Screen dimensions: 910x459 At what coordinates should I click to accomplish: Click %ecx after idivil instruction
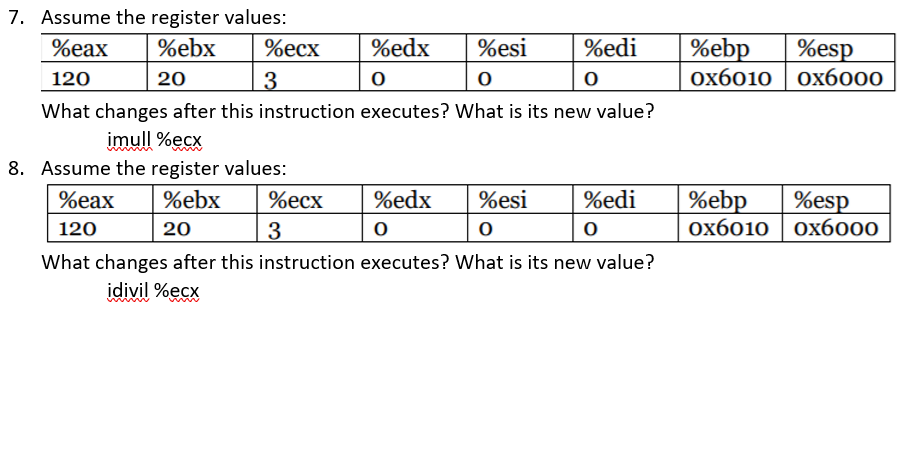coord(177,290)
